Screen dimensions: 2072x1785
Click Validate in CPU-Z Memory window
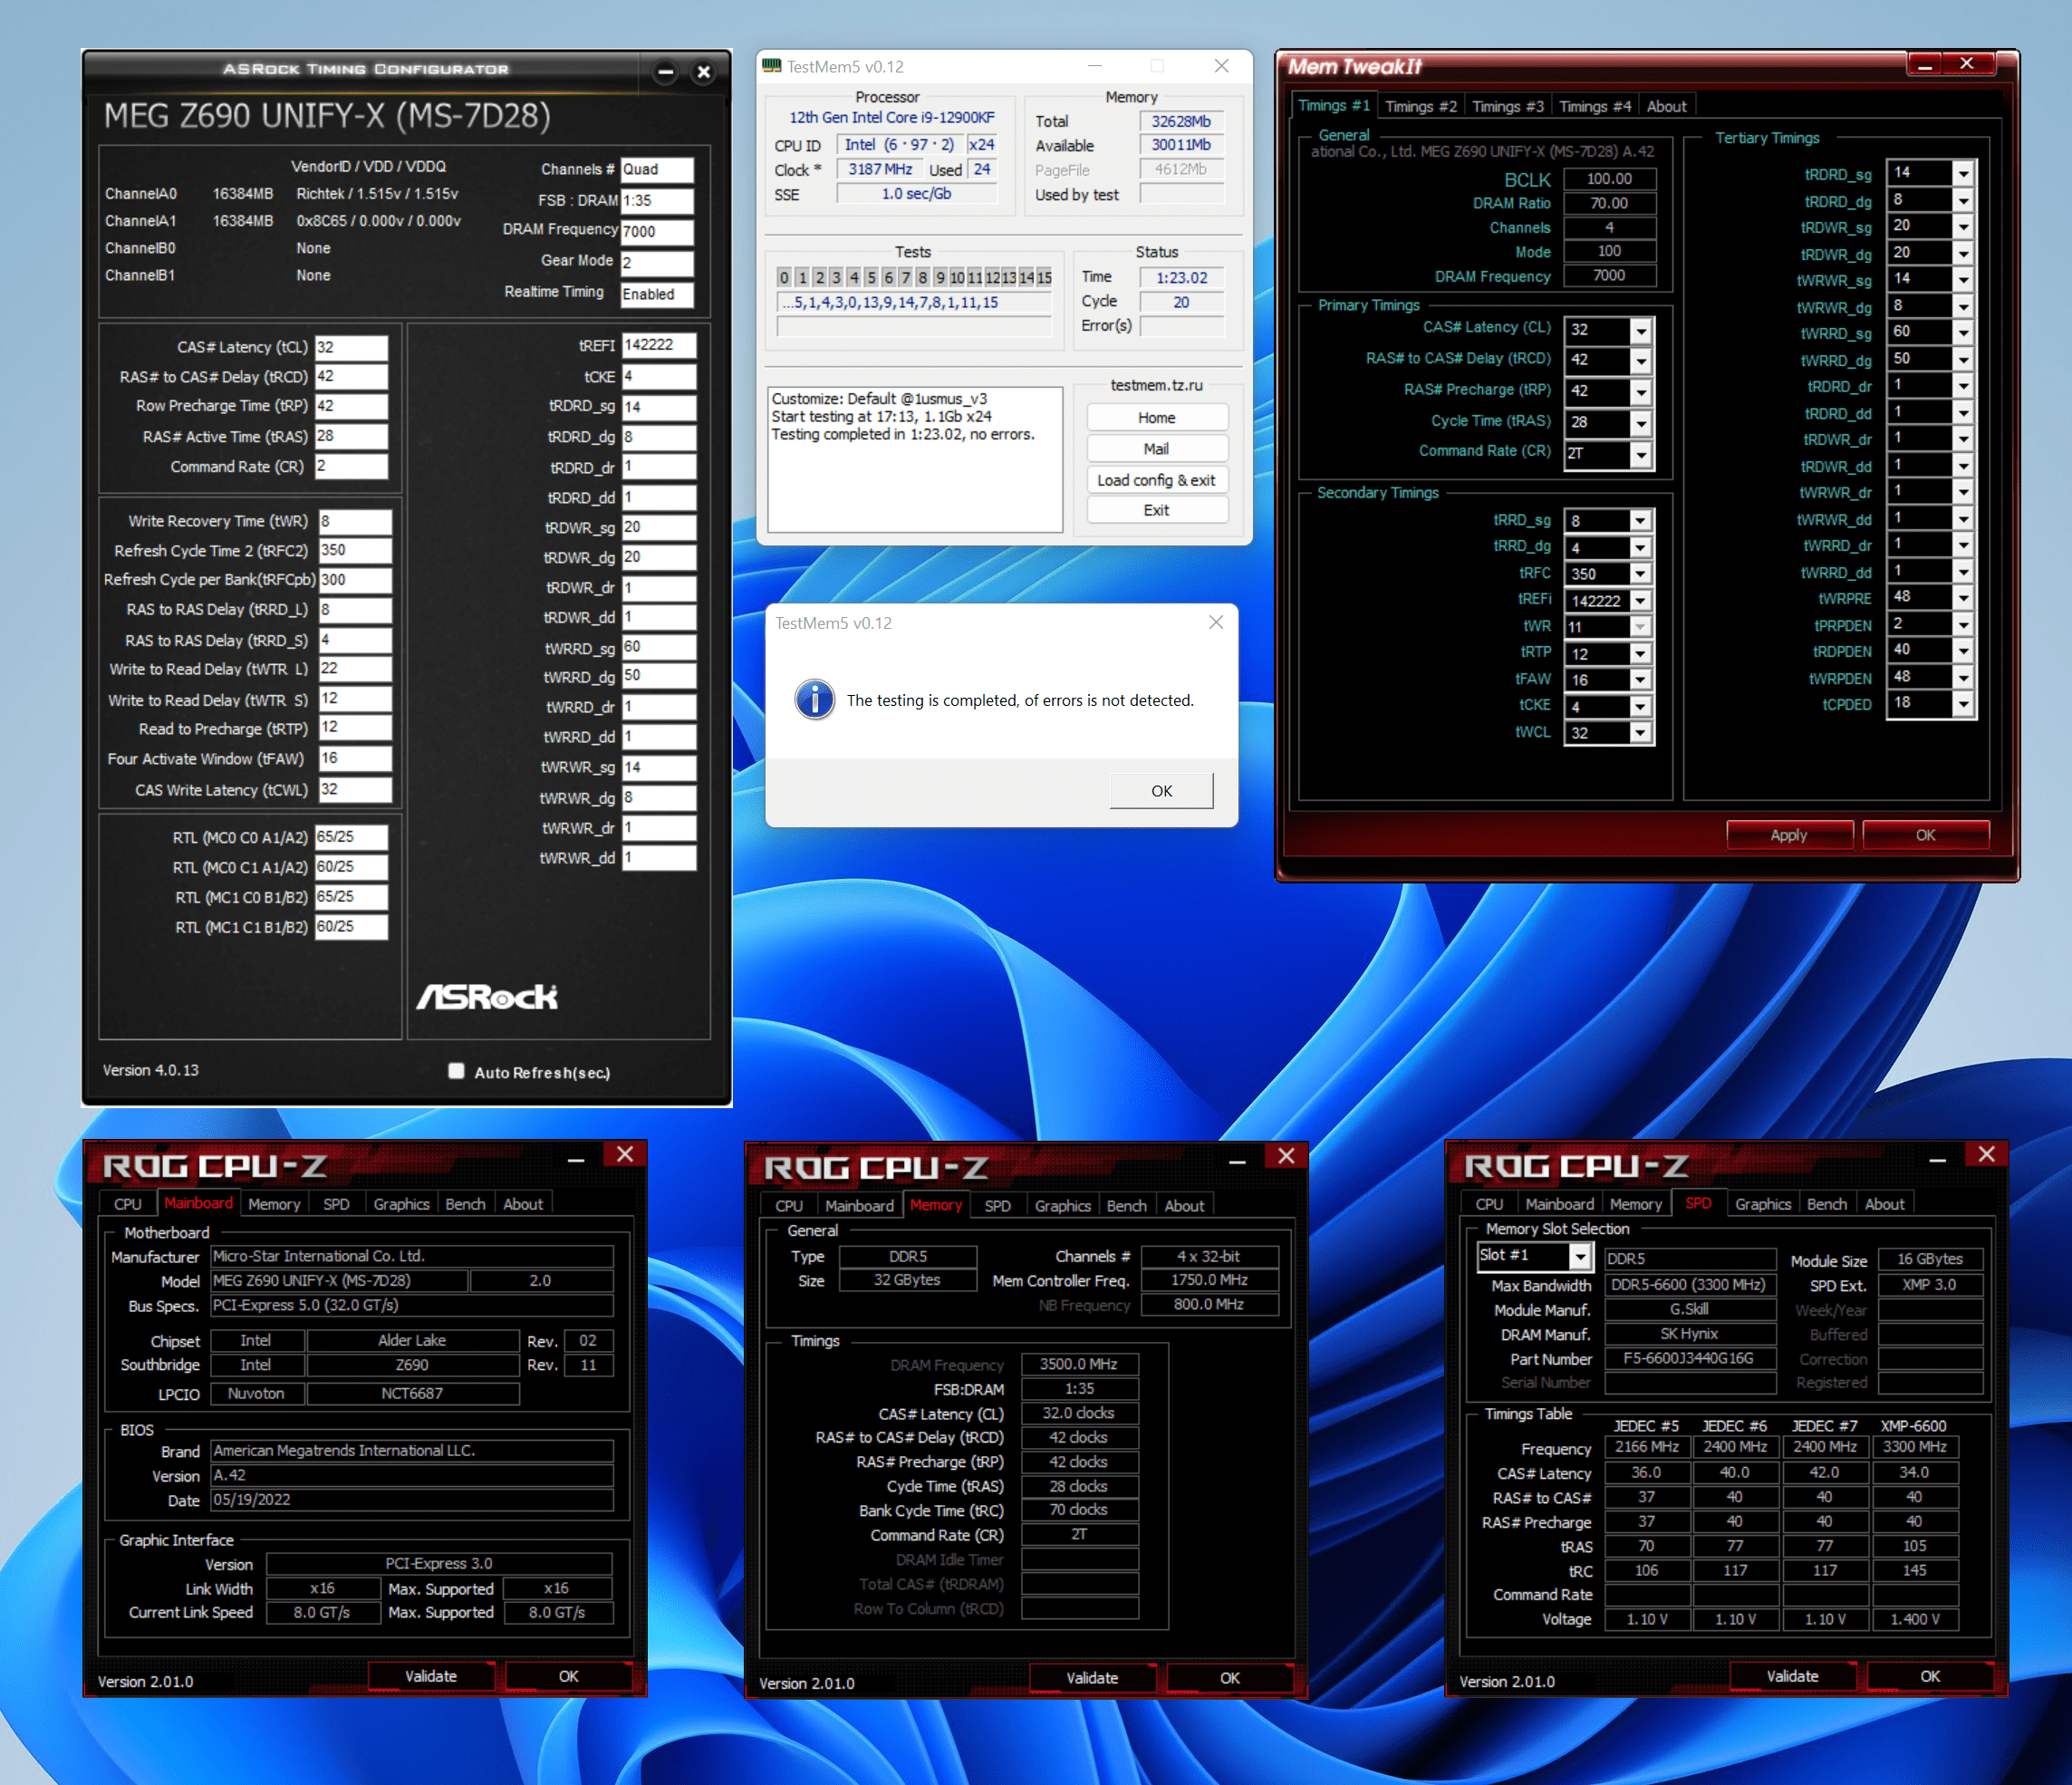(x=1092, y=1678)
